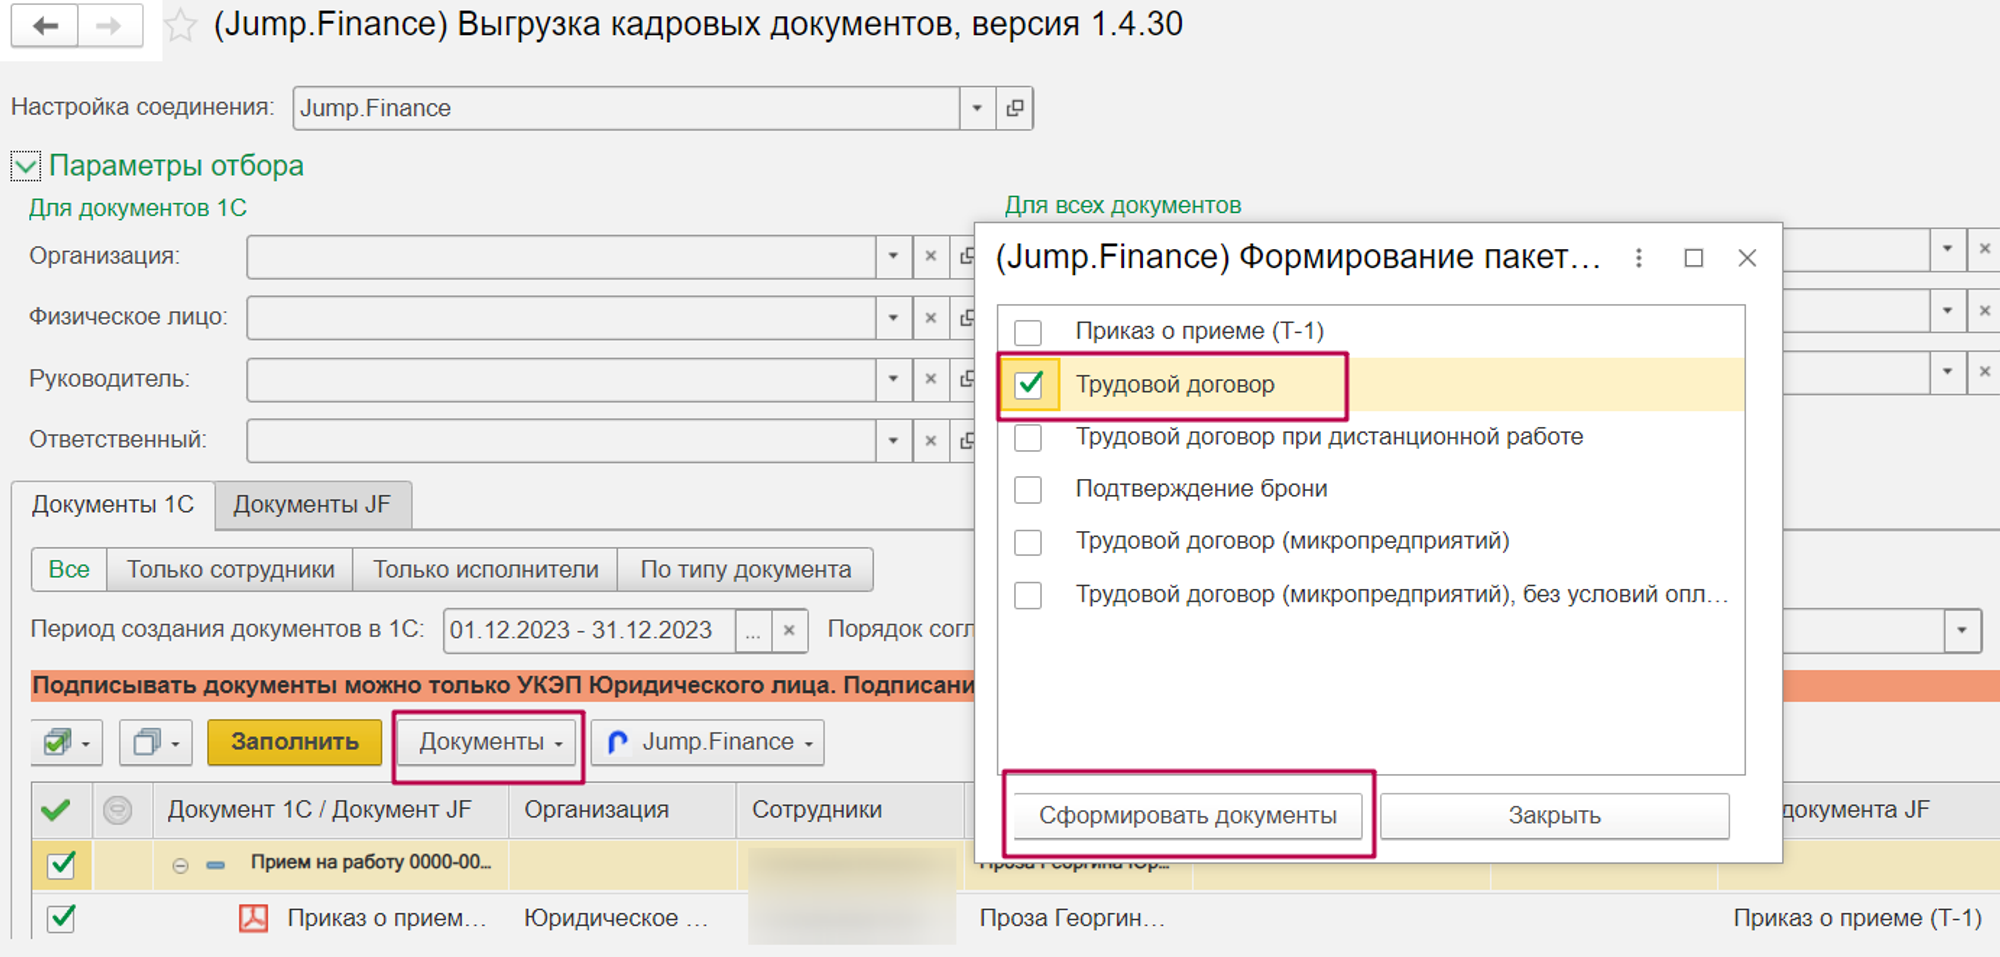
Task: Open the dialog's three-dot more menu
Action: click(1638, 258)
